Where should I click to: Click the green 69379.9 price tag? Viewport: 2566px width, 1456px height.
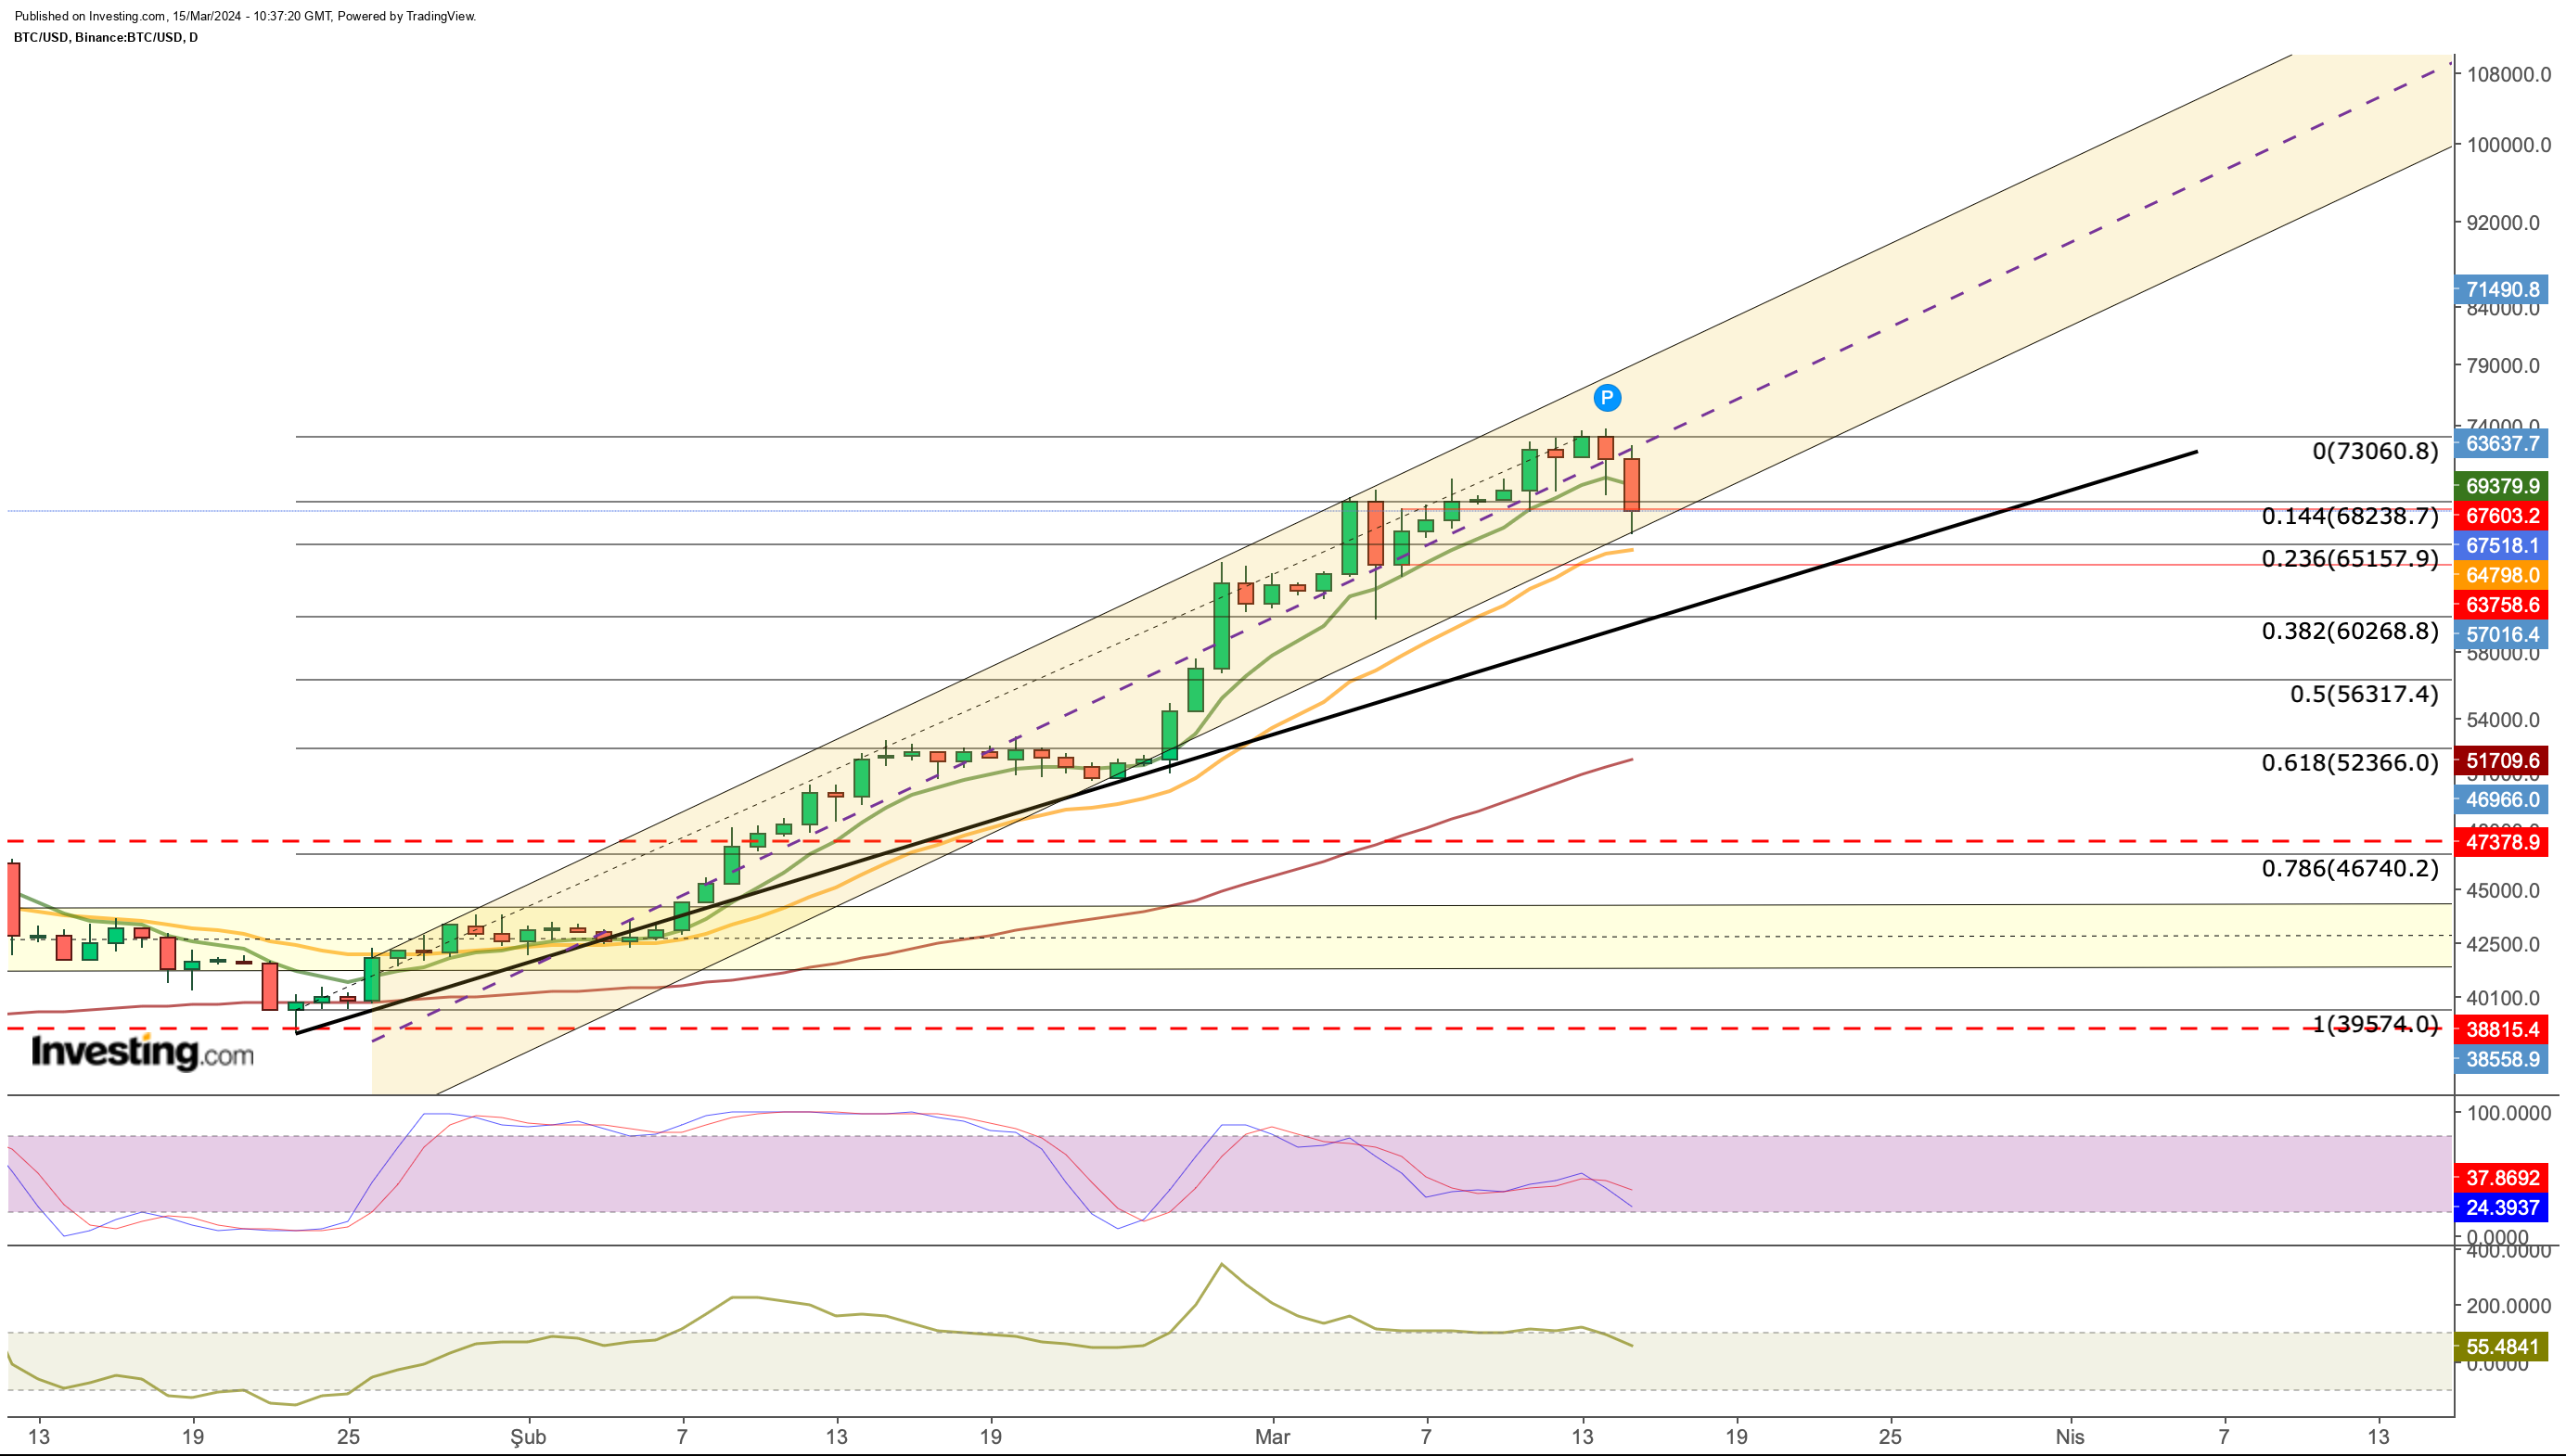pyautogui.click(x=2501, y=486)
